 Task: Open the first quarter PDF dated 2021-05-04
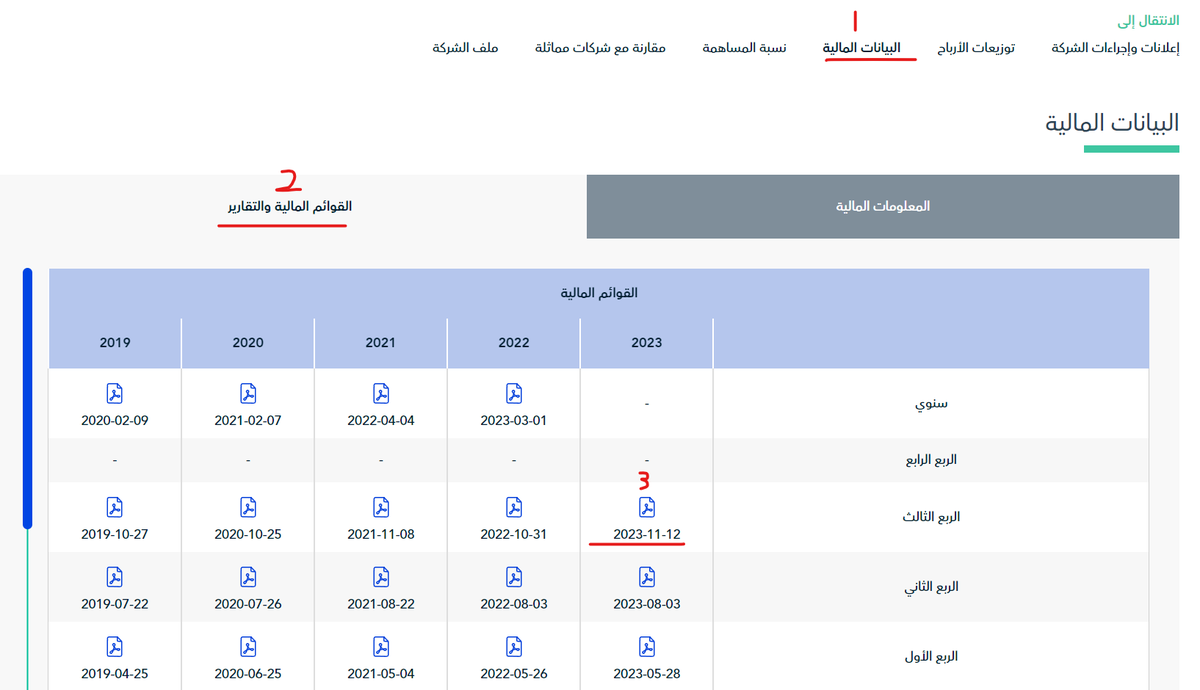tap(381, 647)
